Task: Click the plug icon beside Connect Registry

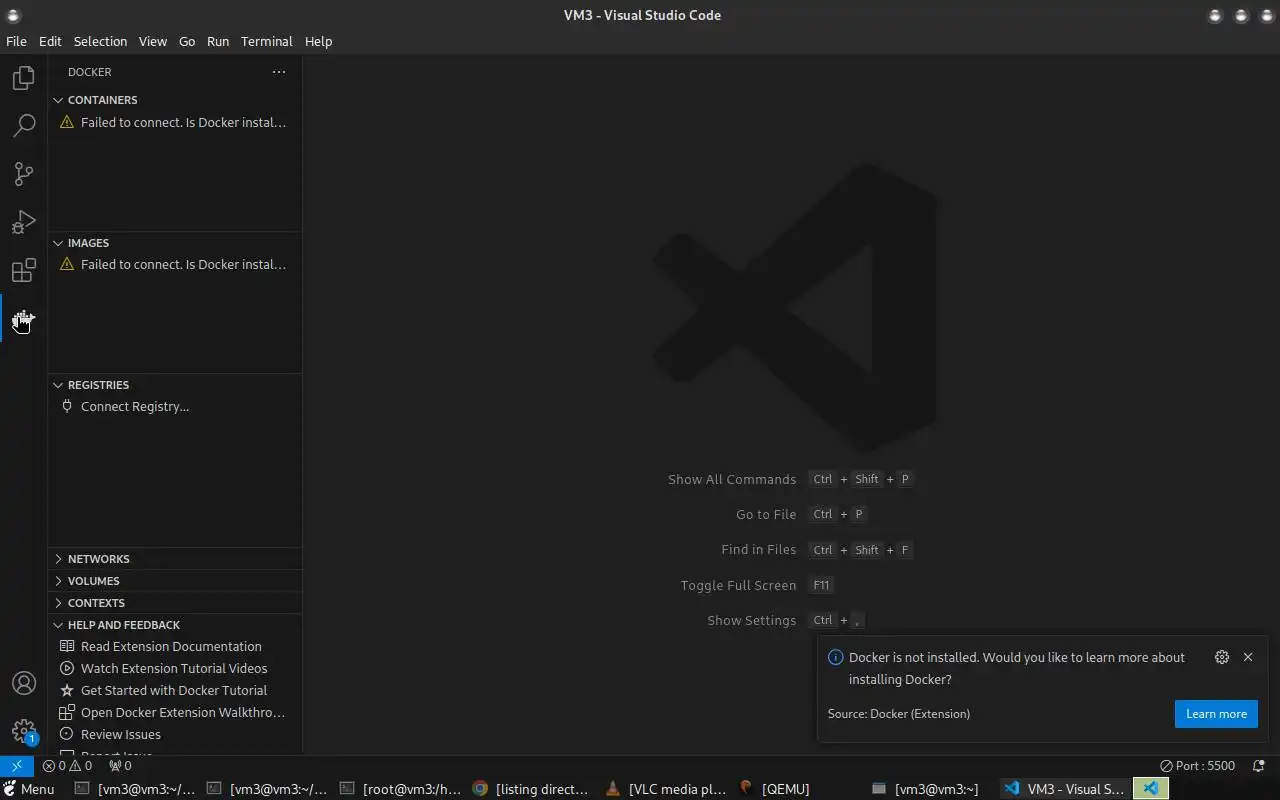Action: click(67, 406)
